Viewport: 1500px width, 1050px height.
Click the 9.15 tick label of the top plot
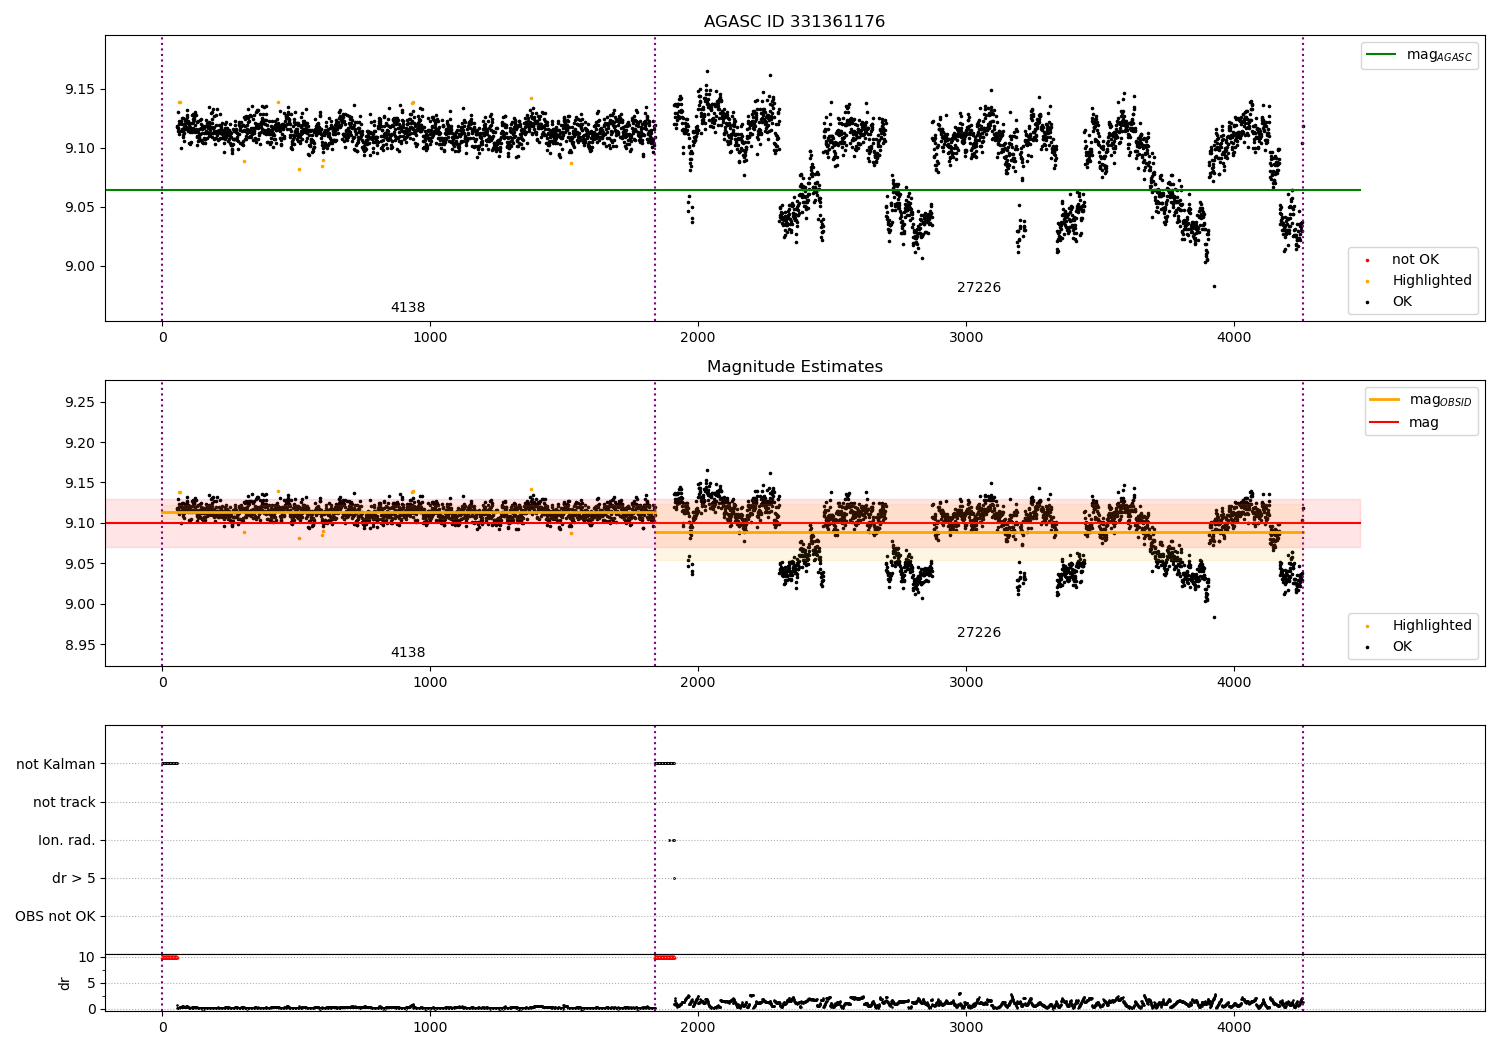click(80, 90)
